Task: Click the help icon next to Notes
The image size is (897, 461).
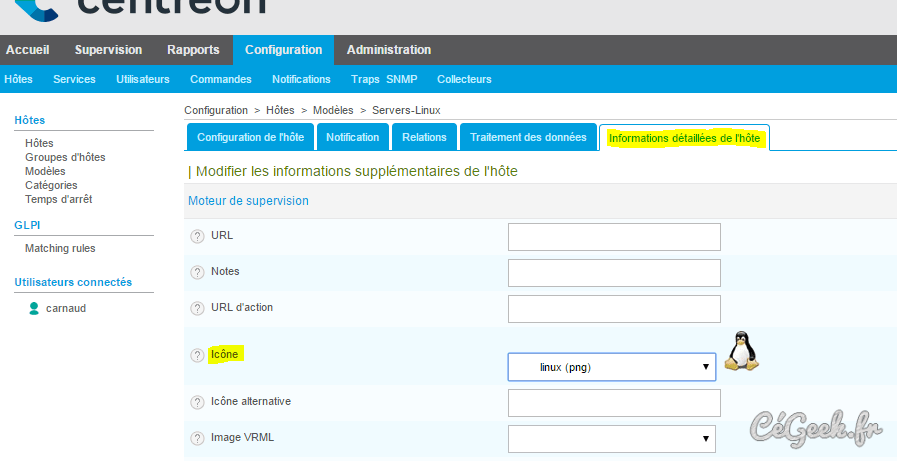Action: [x=197, y=272]
